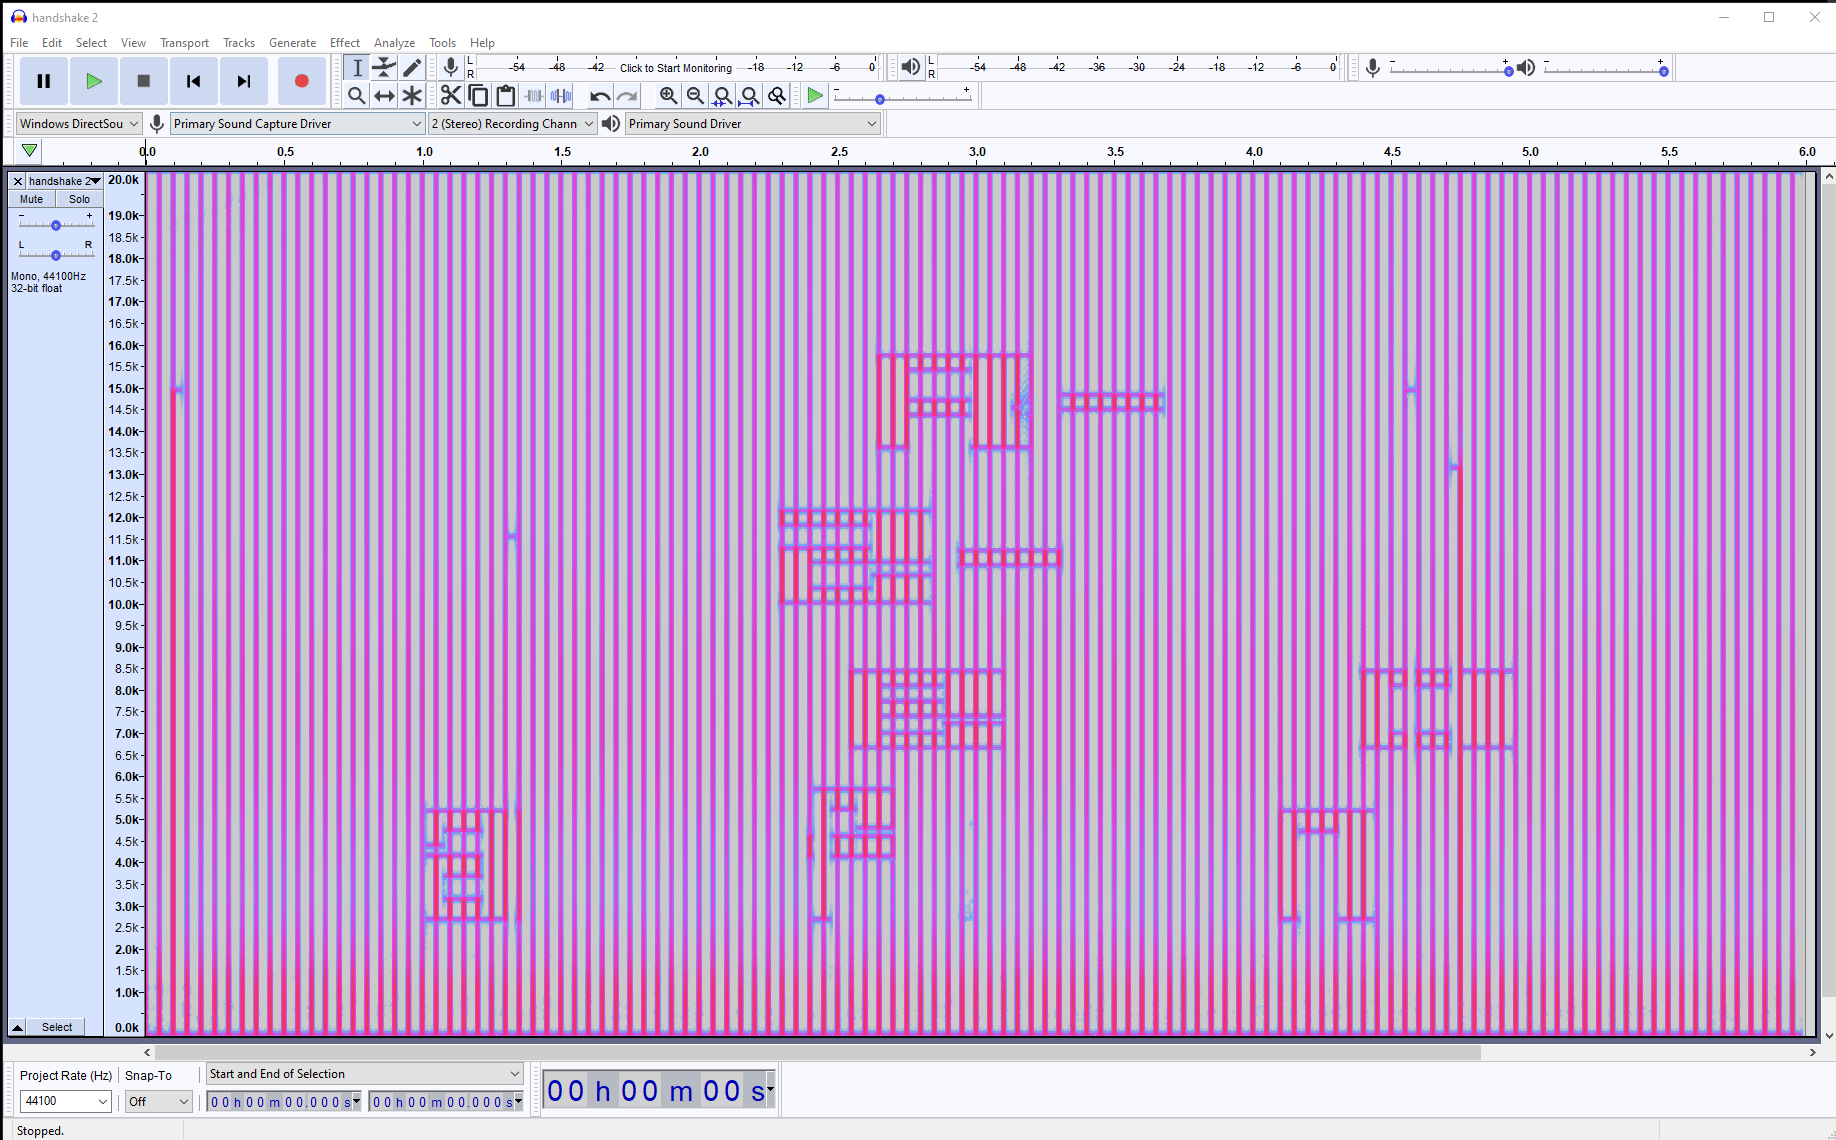Screen dimensions: 1836x1140
Task: Click the Play-at-Speed green arrow
Action: coord(815,95)
